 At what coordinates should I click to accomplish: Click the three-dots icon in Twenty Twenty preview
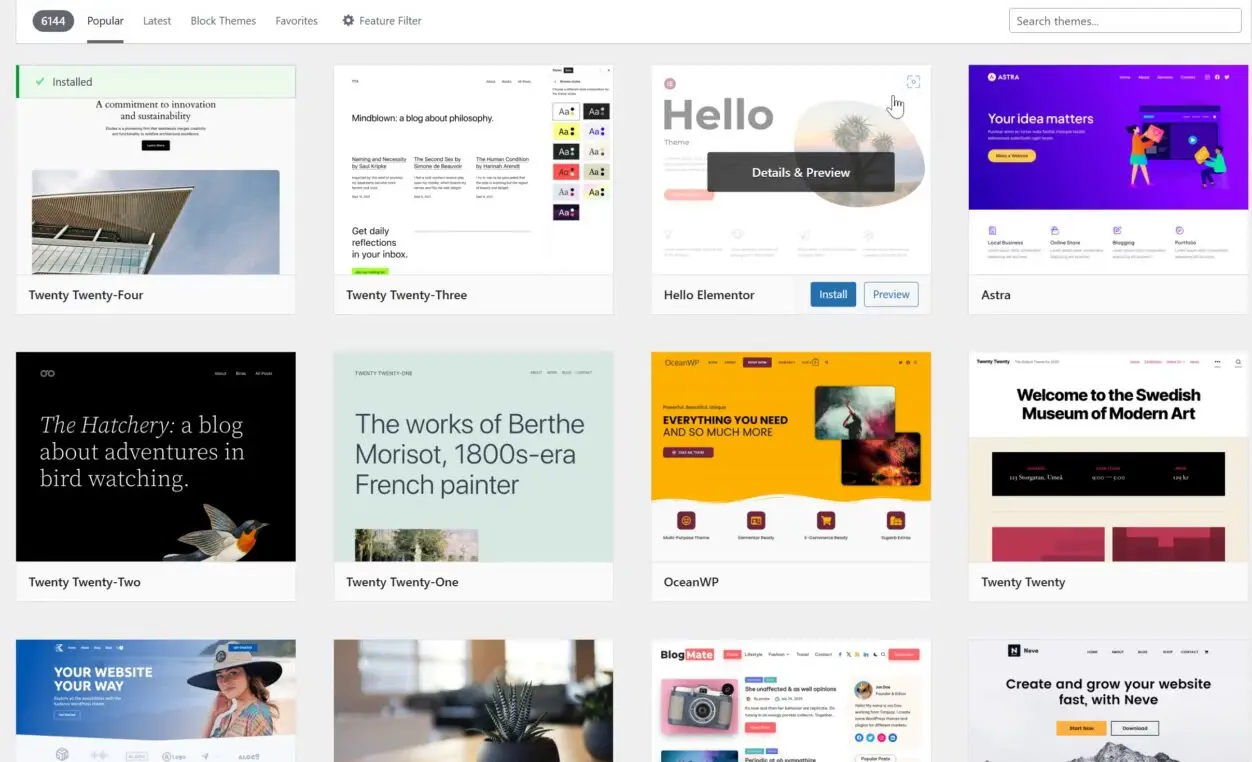coord(1217,362)
